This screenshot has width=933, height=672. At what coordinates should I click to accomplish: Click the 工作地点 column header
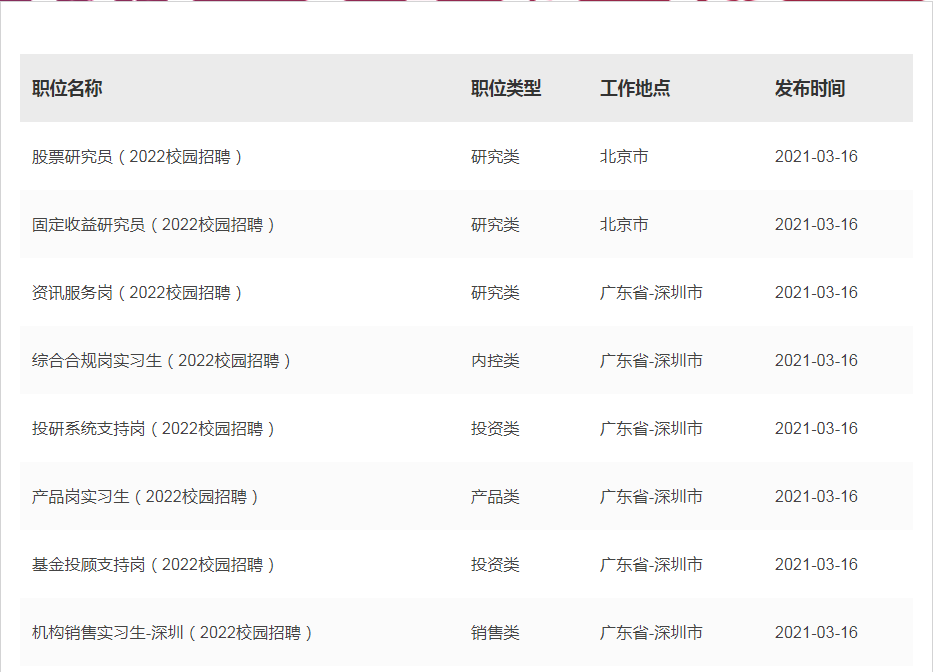635,89
